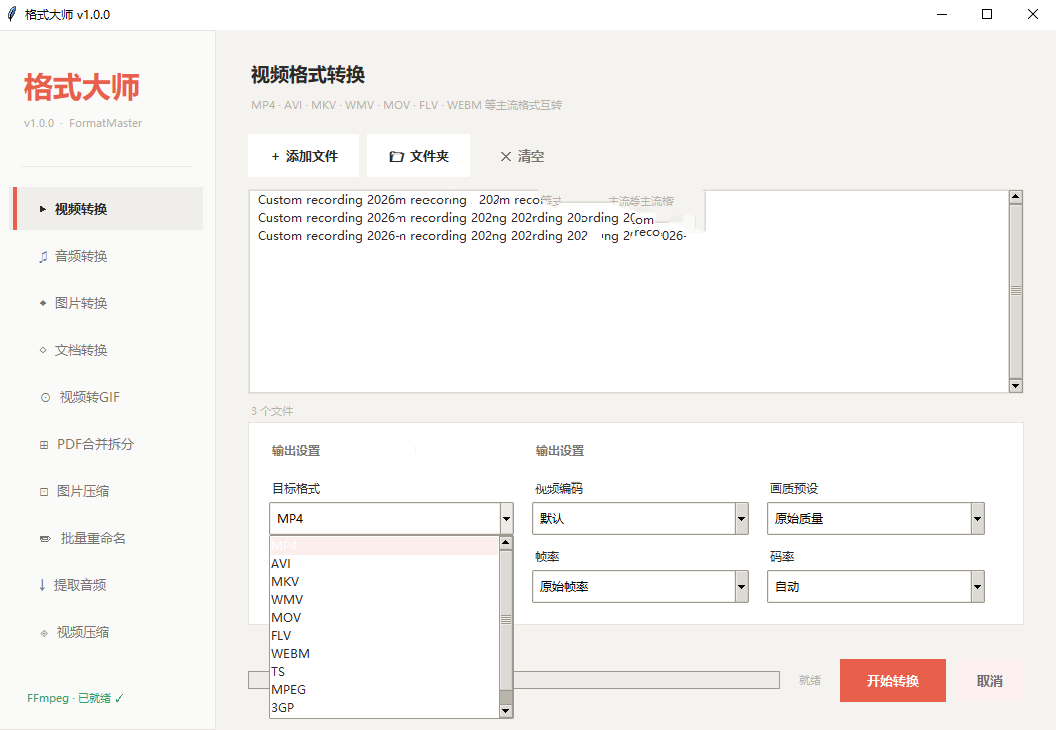Screen dimensions: 1056x730
Task: Click the 格式大师 logo title
Action: click(x=81, y=88)
